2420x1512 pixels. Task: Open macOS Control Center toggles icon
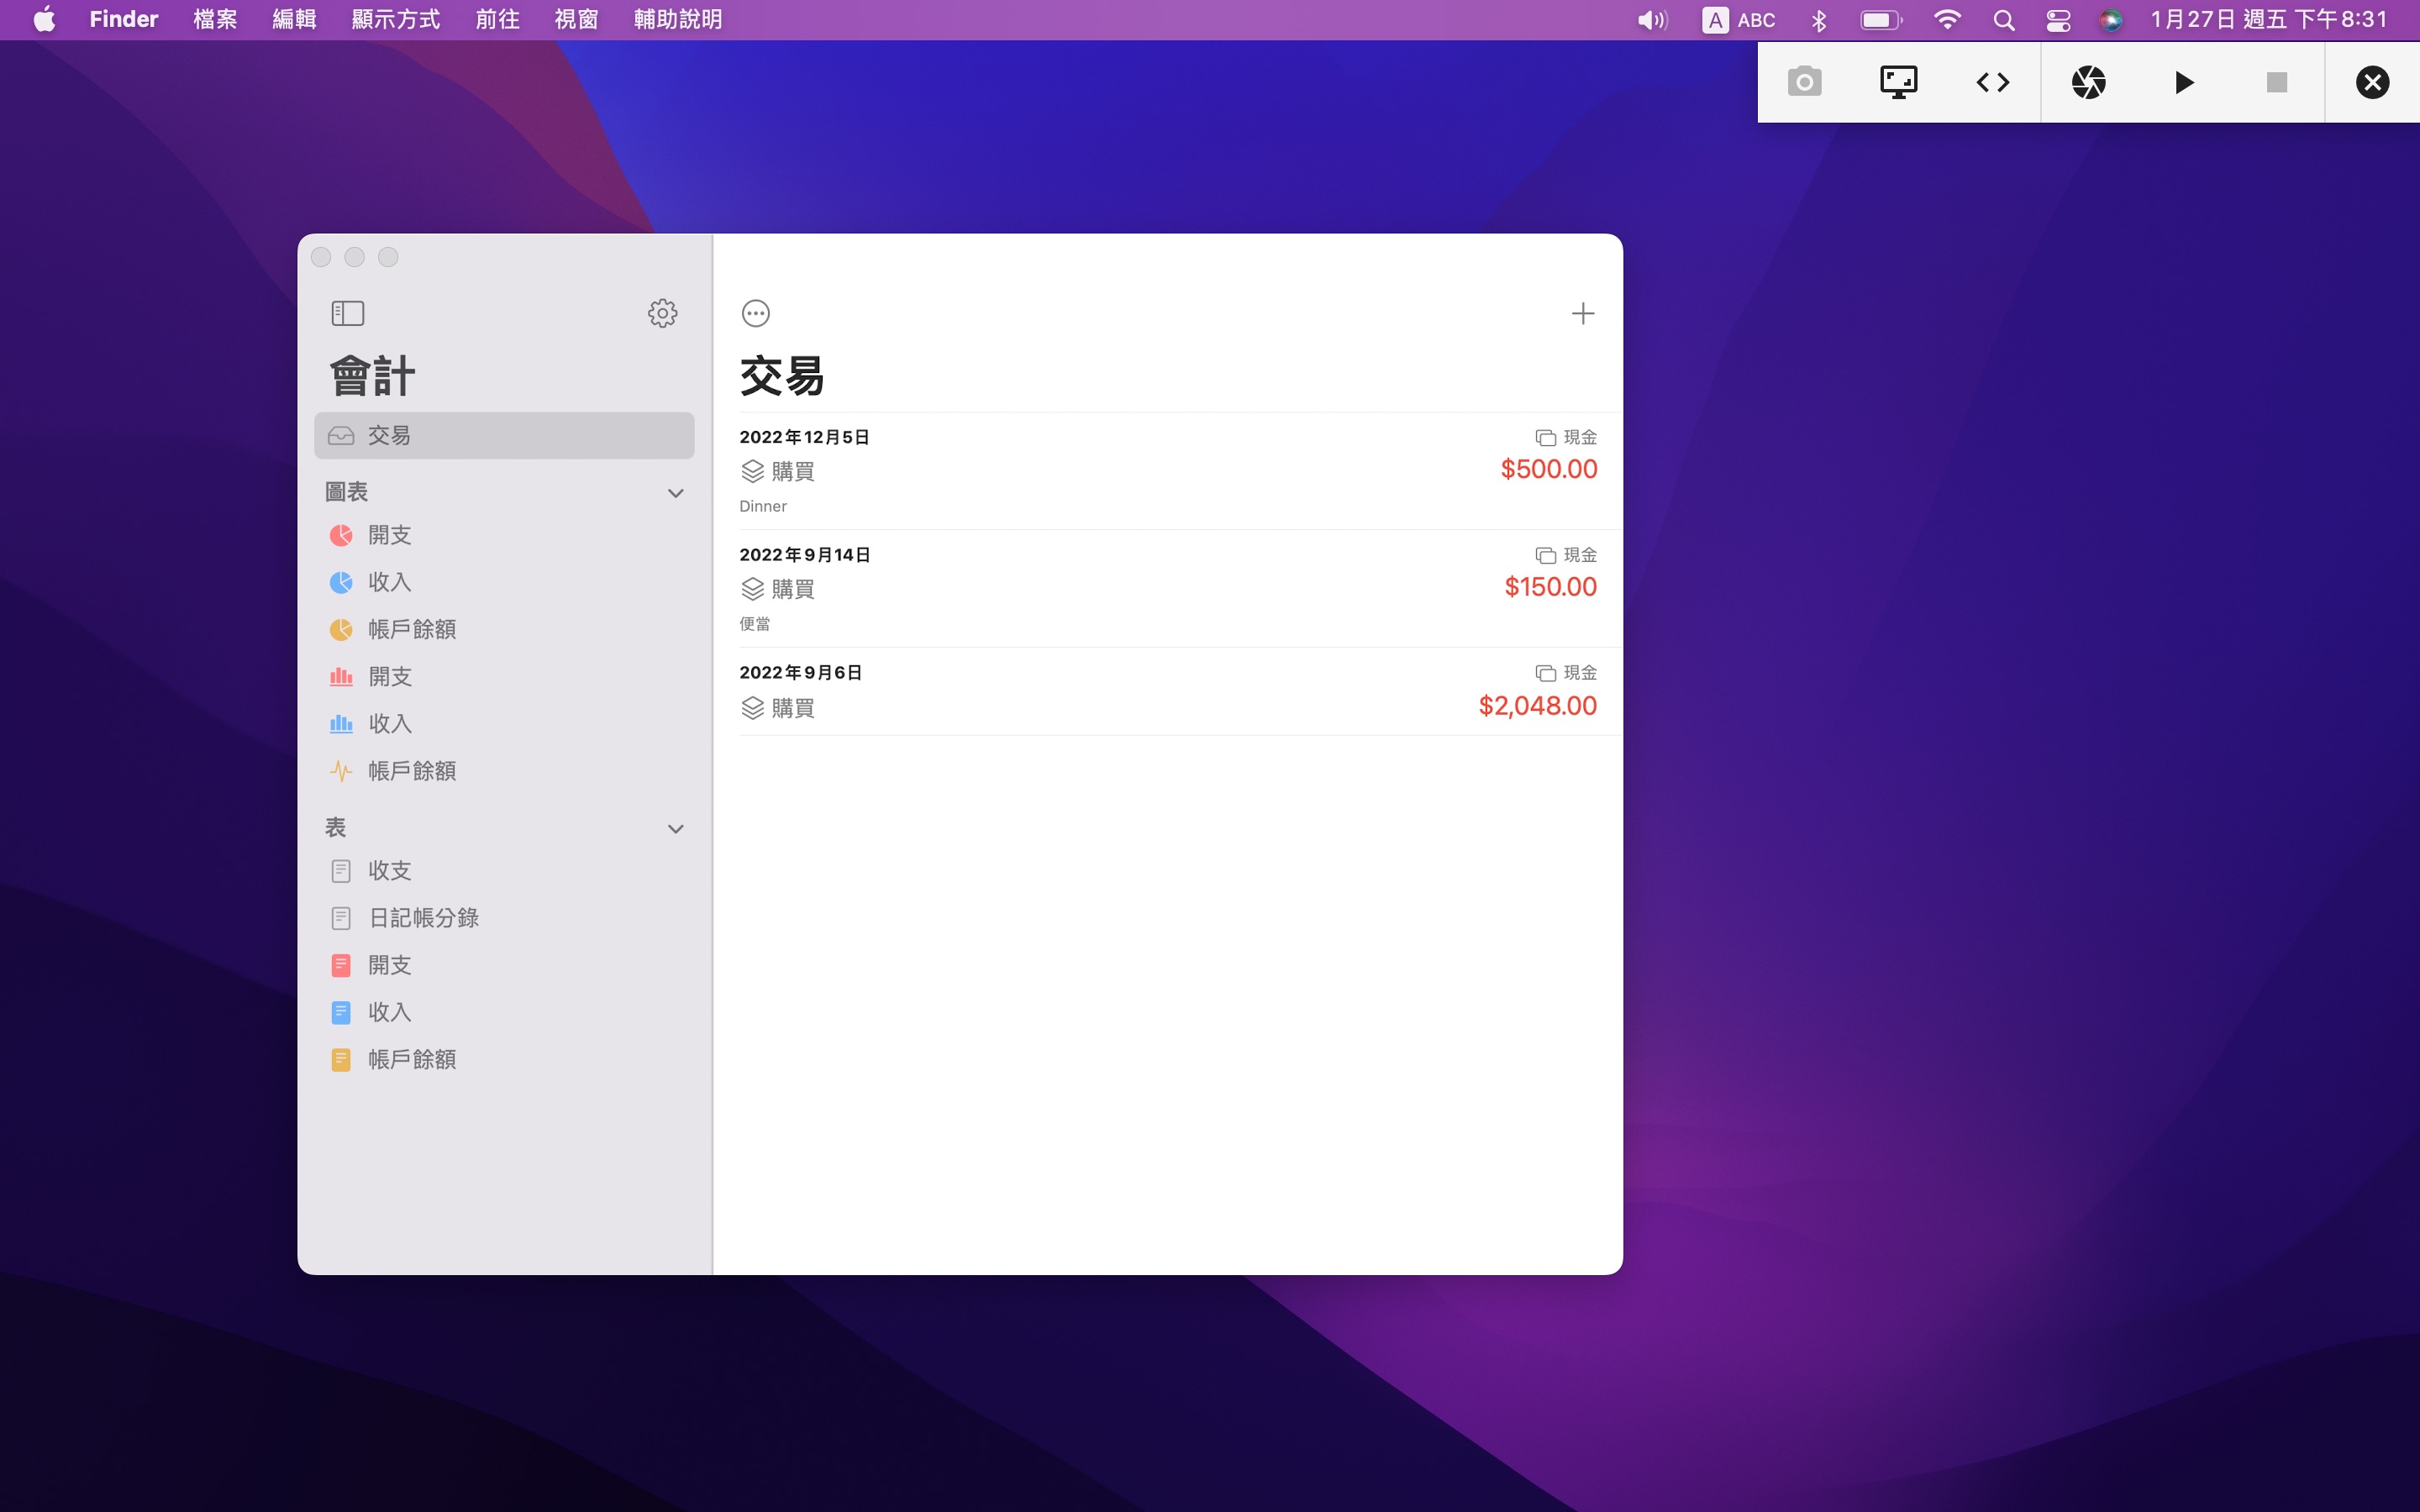pos(2057,20)
